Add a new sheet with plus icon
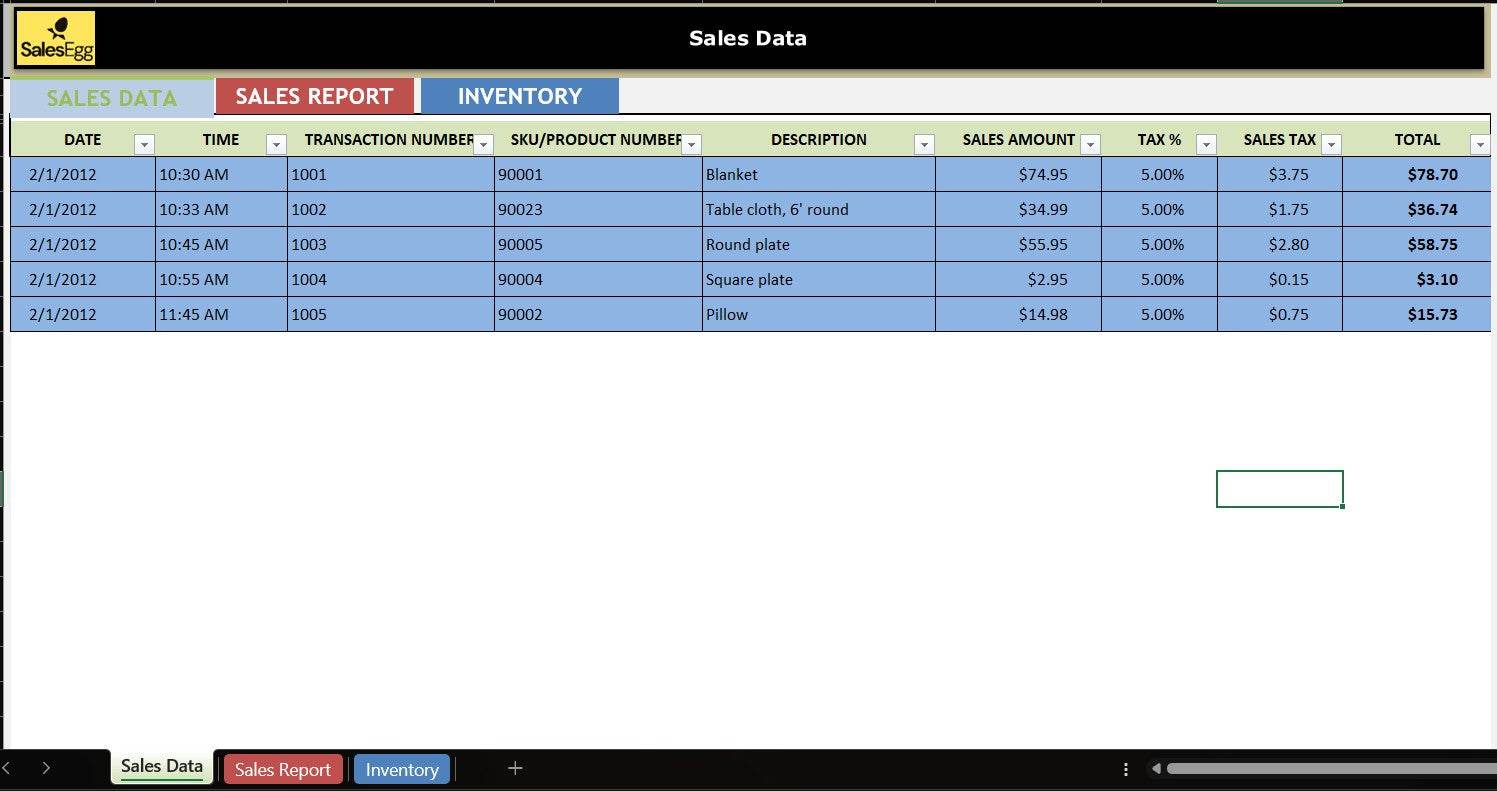Viewport: 1497px width, 791px height. pos(515,768)
